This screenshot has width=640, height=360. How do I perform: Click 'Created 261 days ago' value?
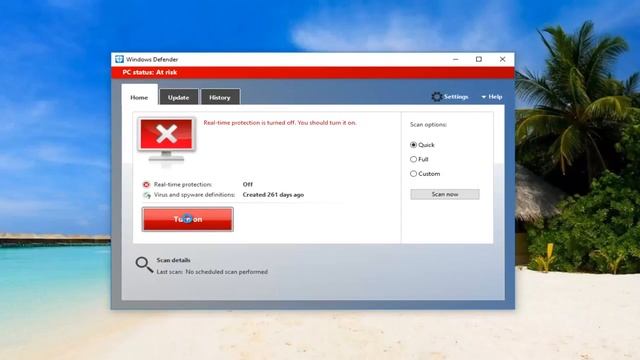coord(273,195)
